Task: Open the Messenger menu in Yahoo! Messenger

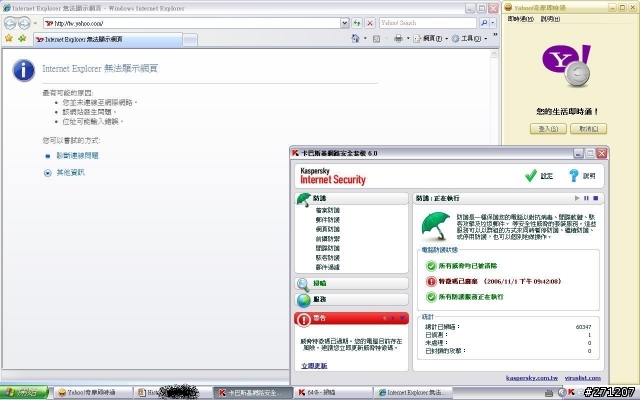Action: (x=520, y=19)
